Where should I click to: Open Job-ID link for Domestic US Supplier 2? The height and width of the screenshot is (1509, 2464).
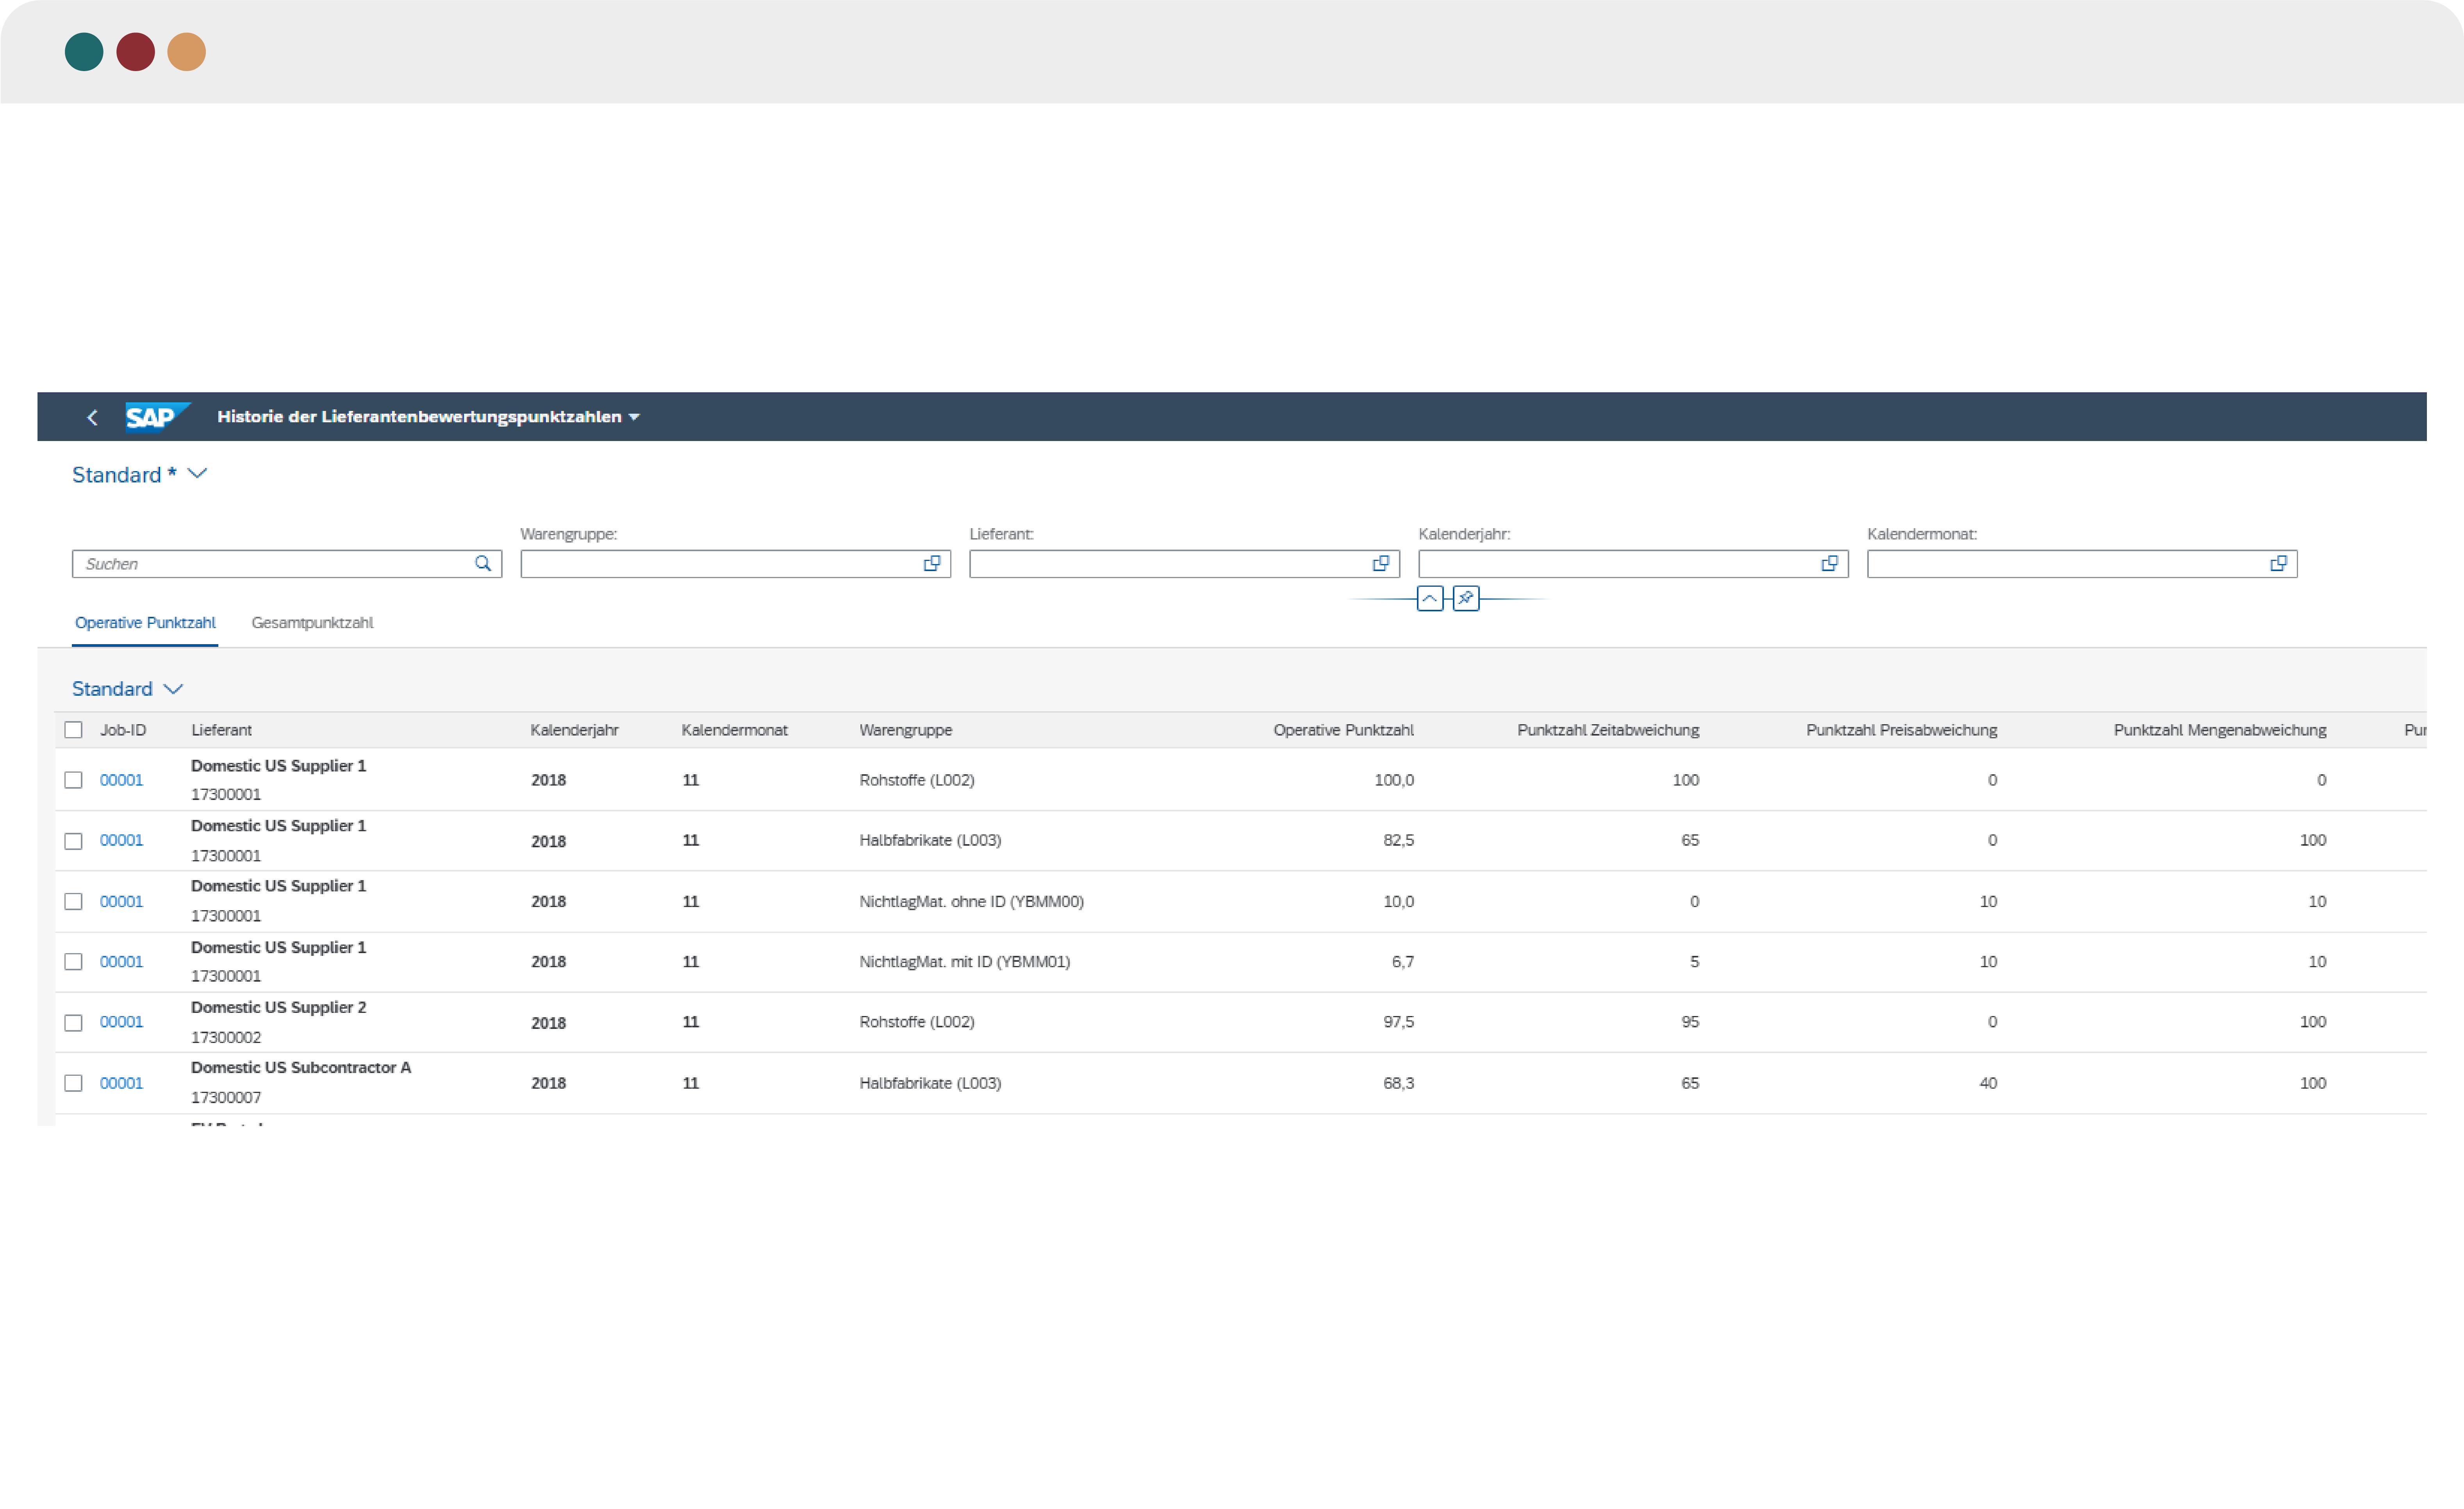[121, 1022]
